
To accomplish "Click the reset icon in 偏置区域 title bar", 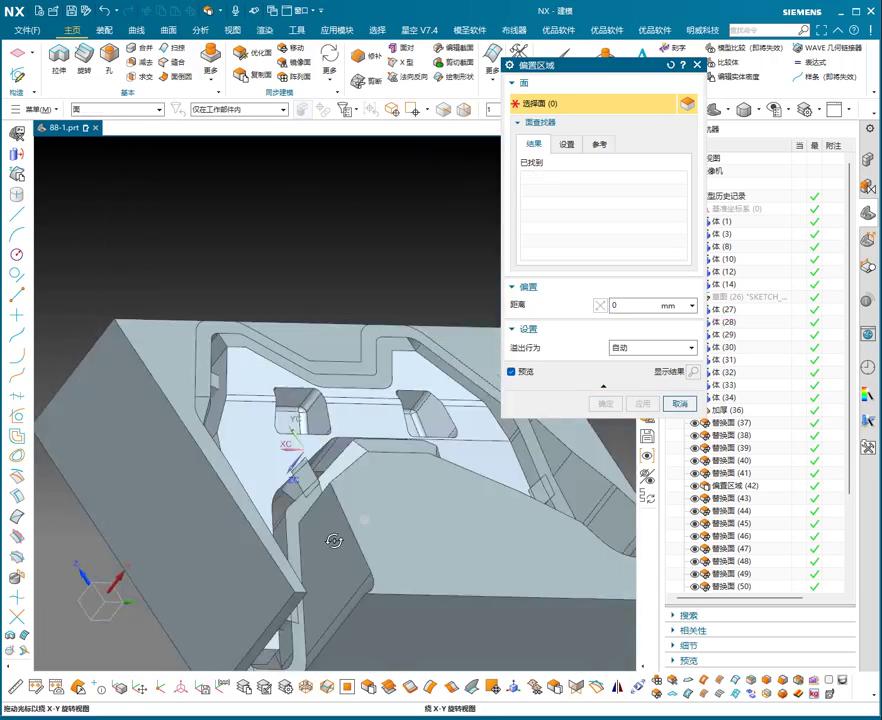I will [x=671, y=65].
